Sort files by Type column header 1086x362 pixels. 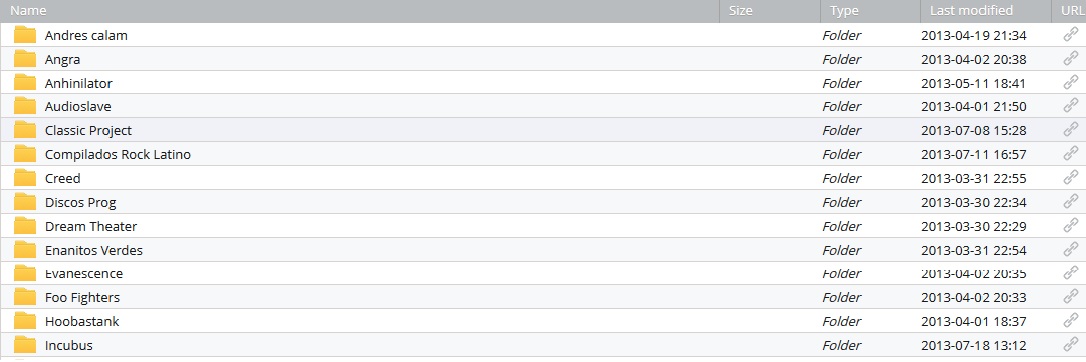tap(844, 10)
